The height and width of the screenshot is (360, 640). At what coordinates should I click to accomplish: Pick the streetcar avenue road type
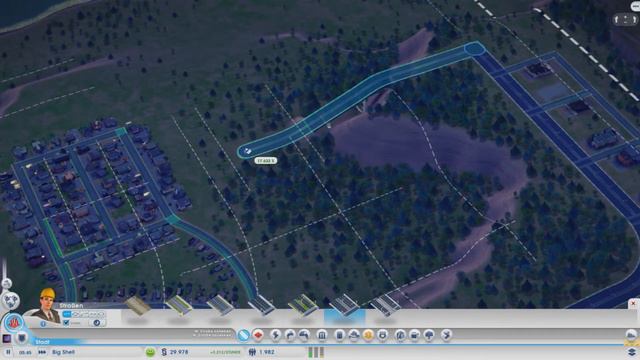[385, 306]
